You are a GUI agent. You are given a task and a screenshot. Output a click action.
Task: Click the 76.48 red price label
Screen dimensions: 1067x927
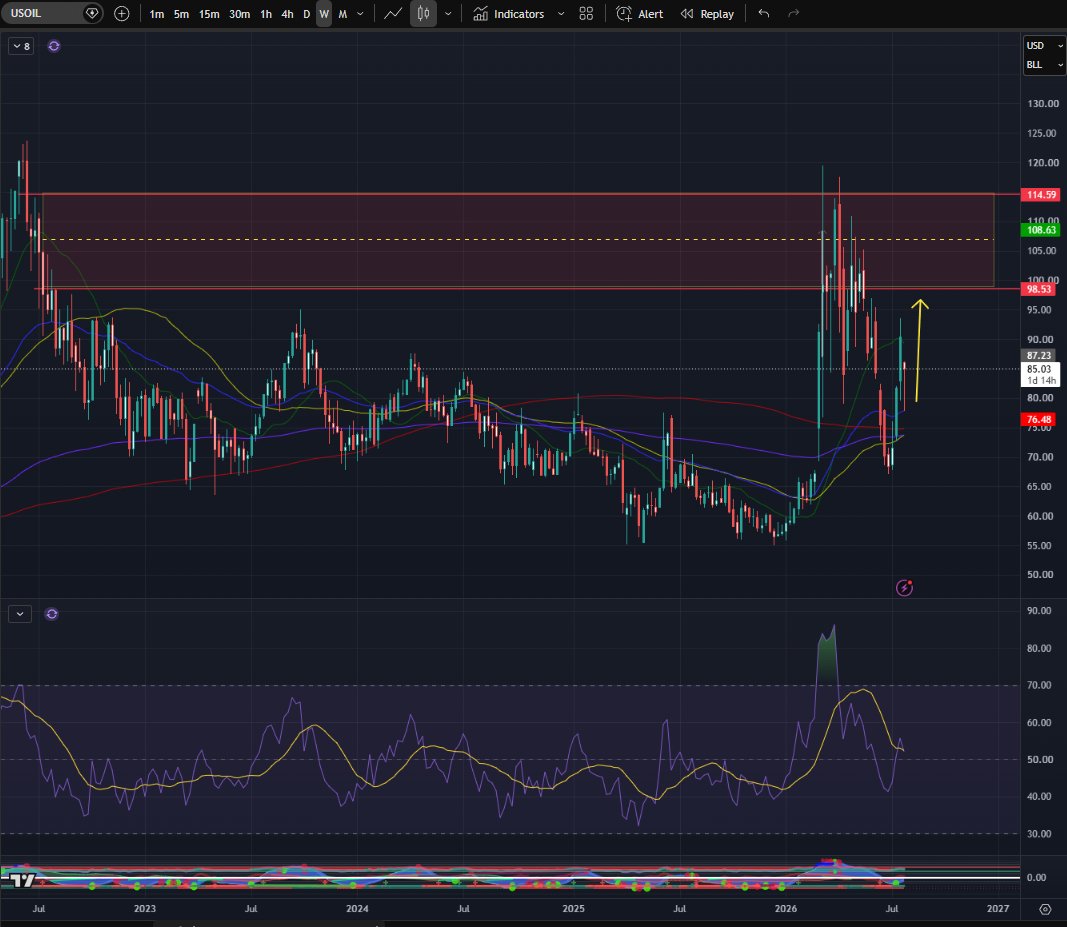(1038, 419)
